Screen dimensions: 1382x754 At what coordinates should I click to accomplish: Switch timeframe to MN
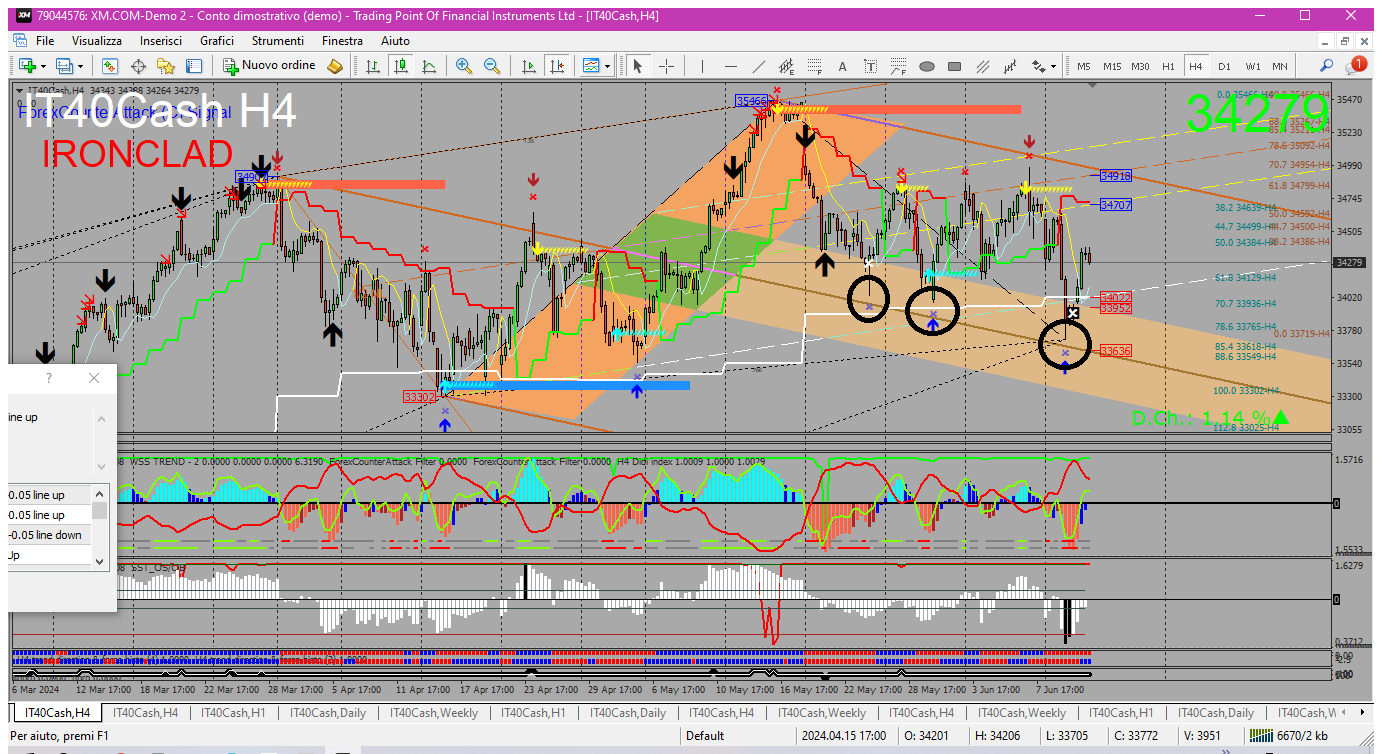pos(1280,66)
